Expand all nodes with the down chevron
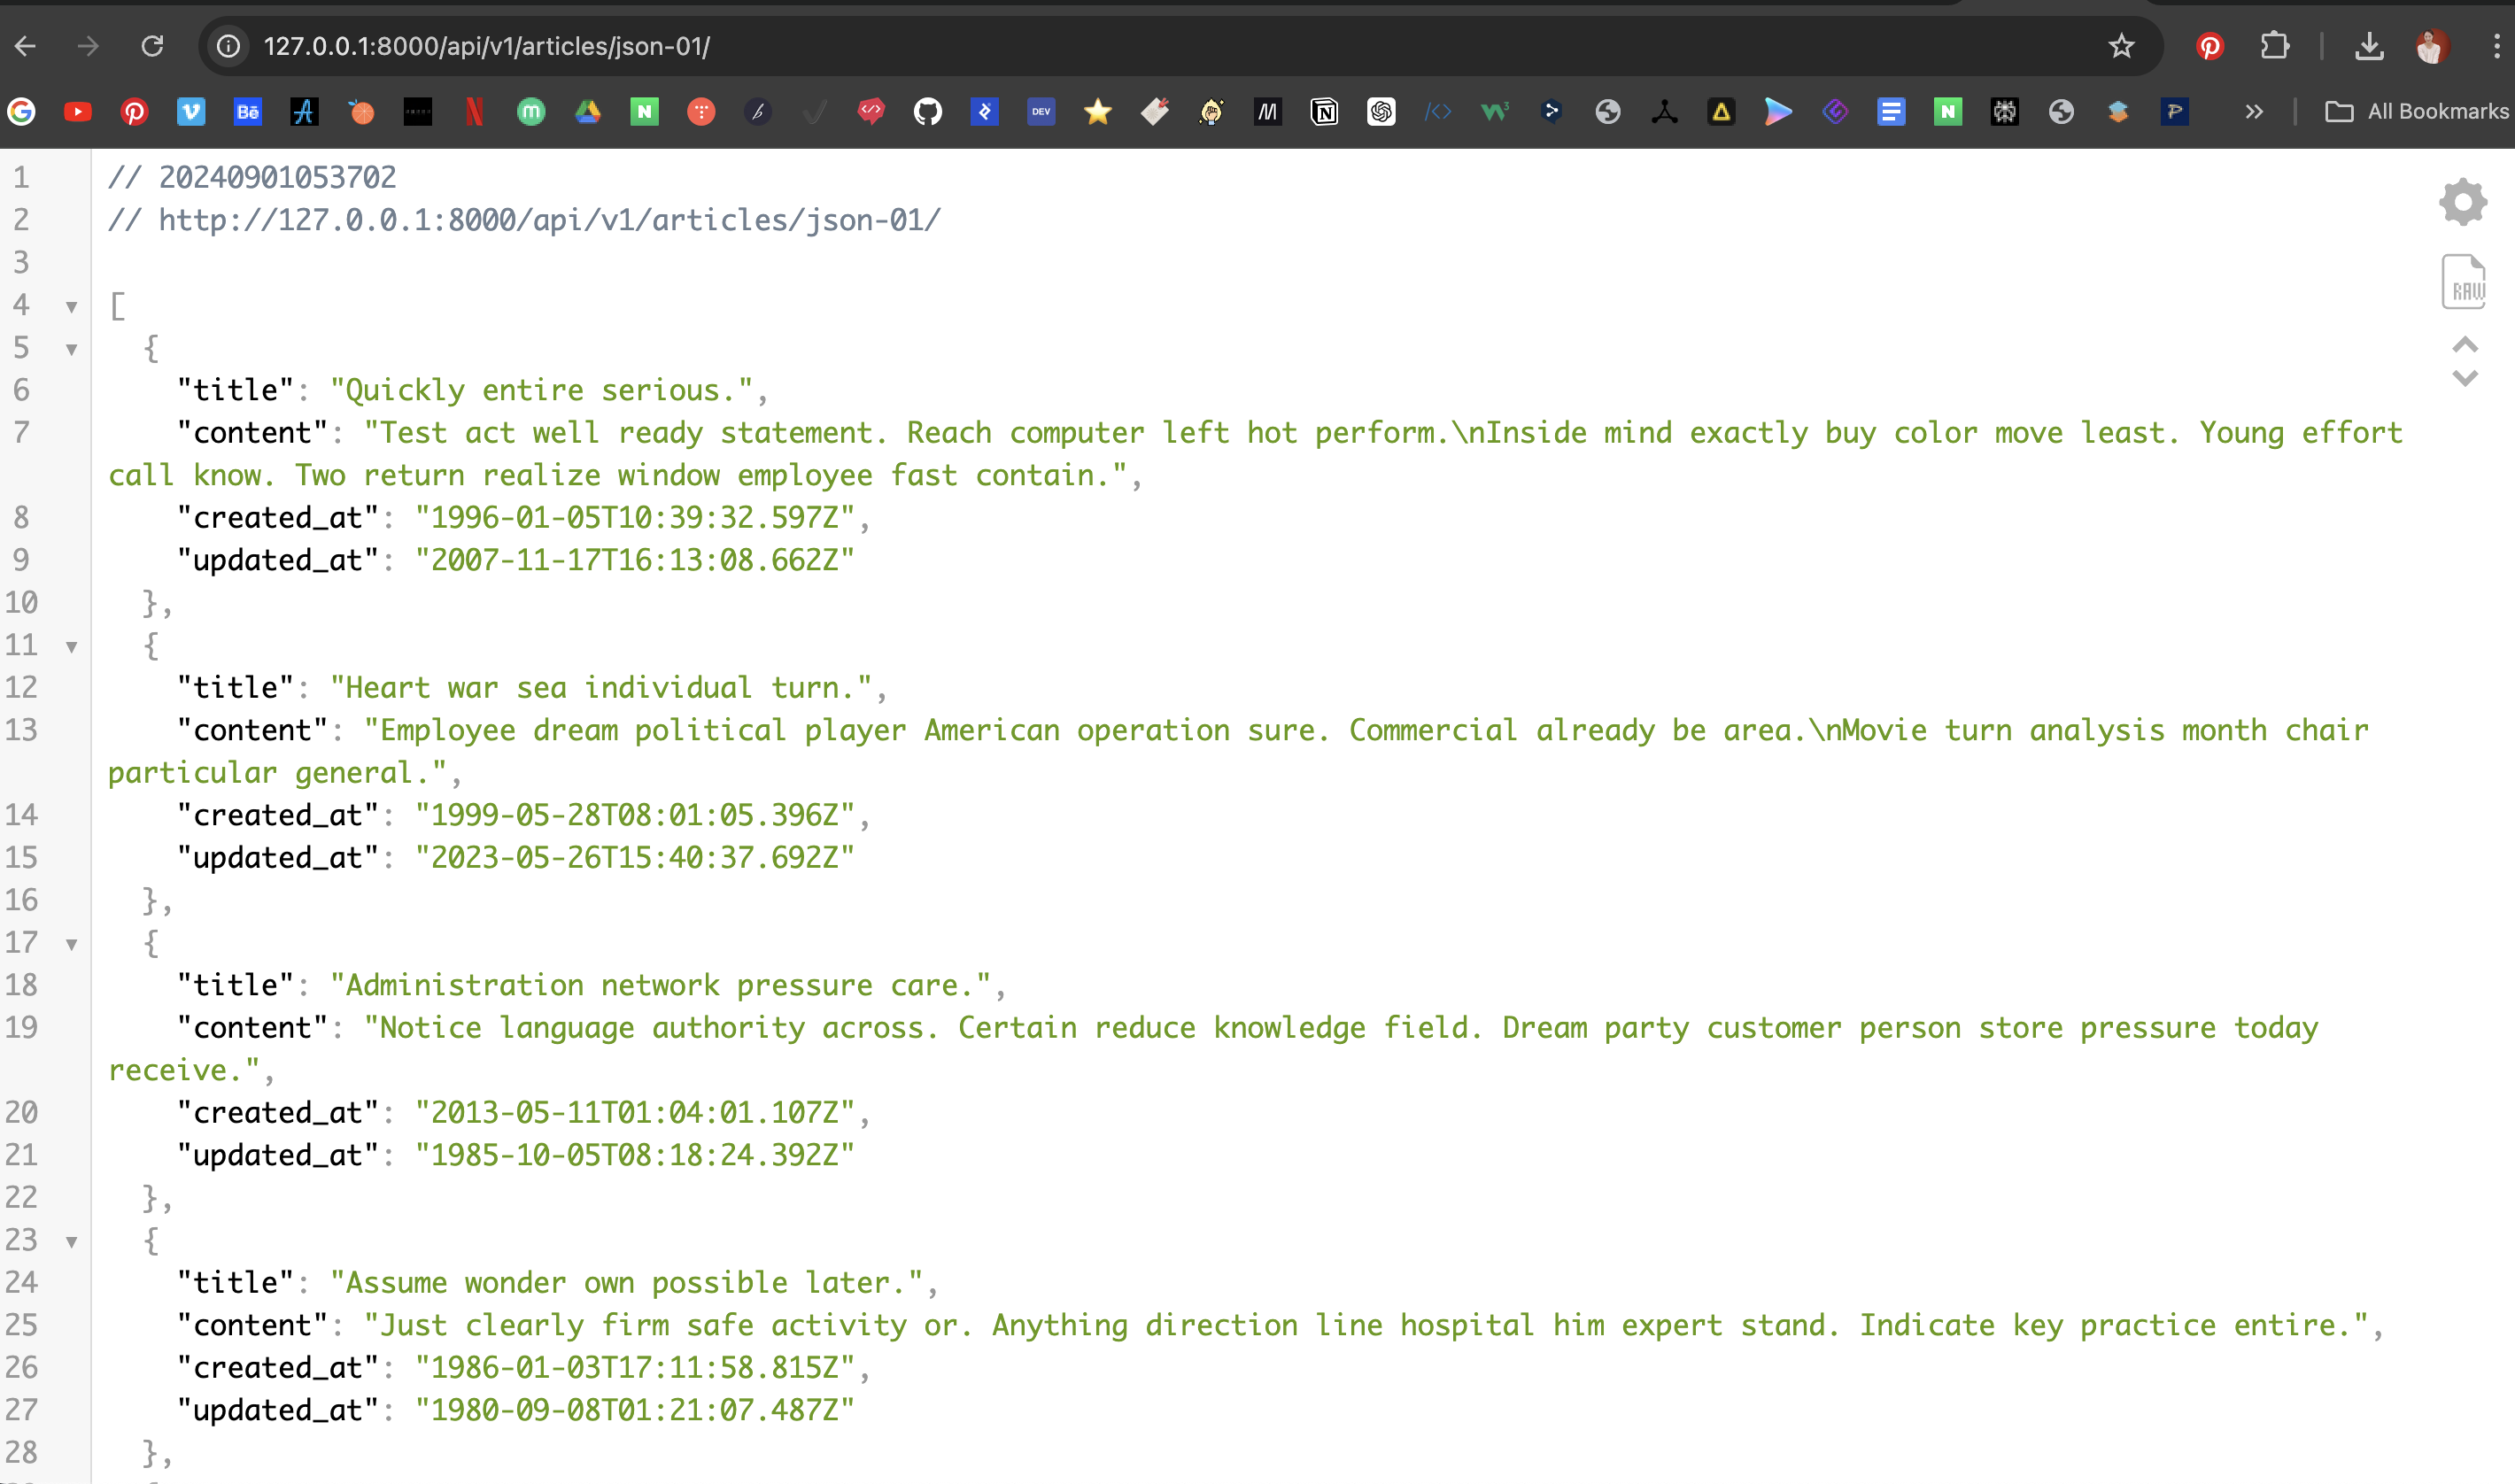The image size is (2515, 1484). (2465, 378)
